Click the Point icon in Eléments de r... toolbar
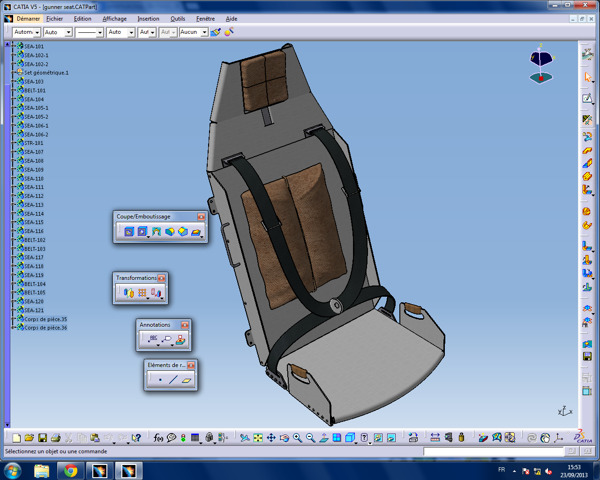 (160, 380)
